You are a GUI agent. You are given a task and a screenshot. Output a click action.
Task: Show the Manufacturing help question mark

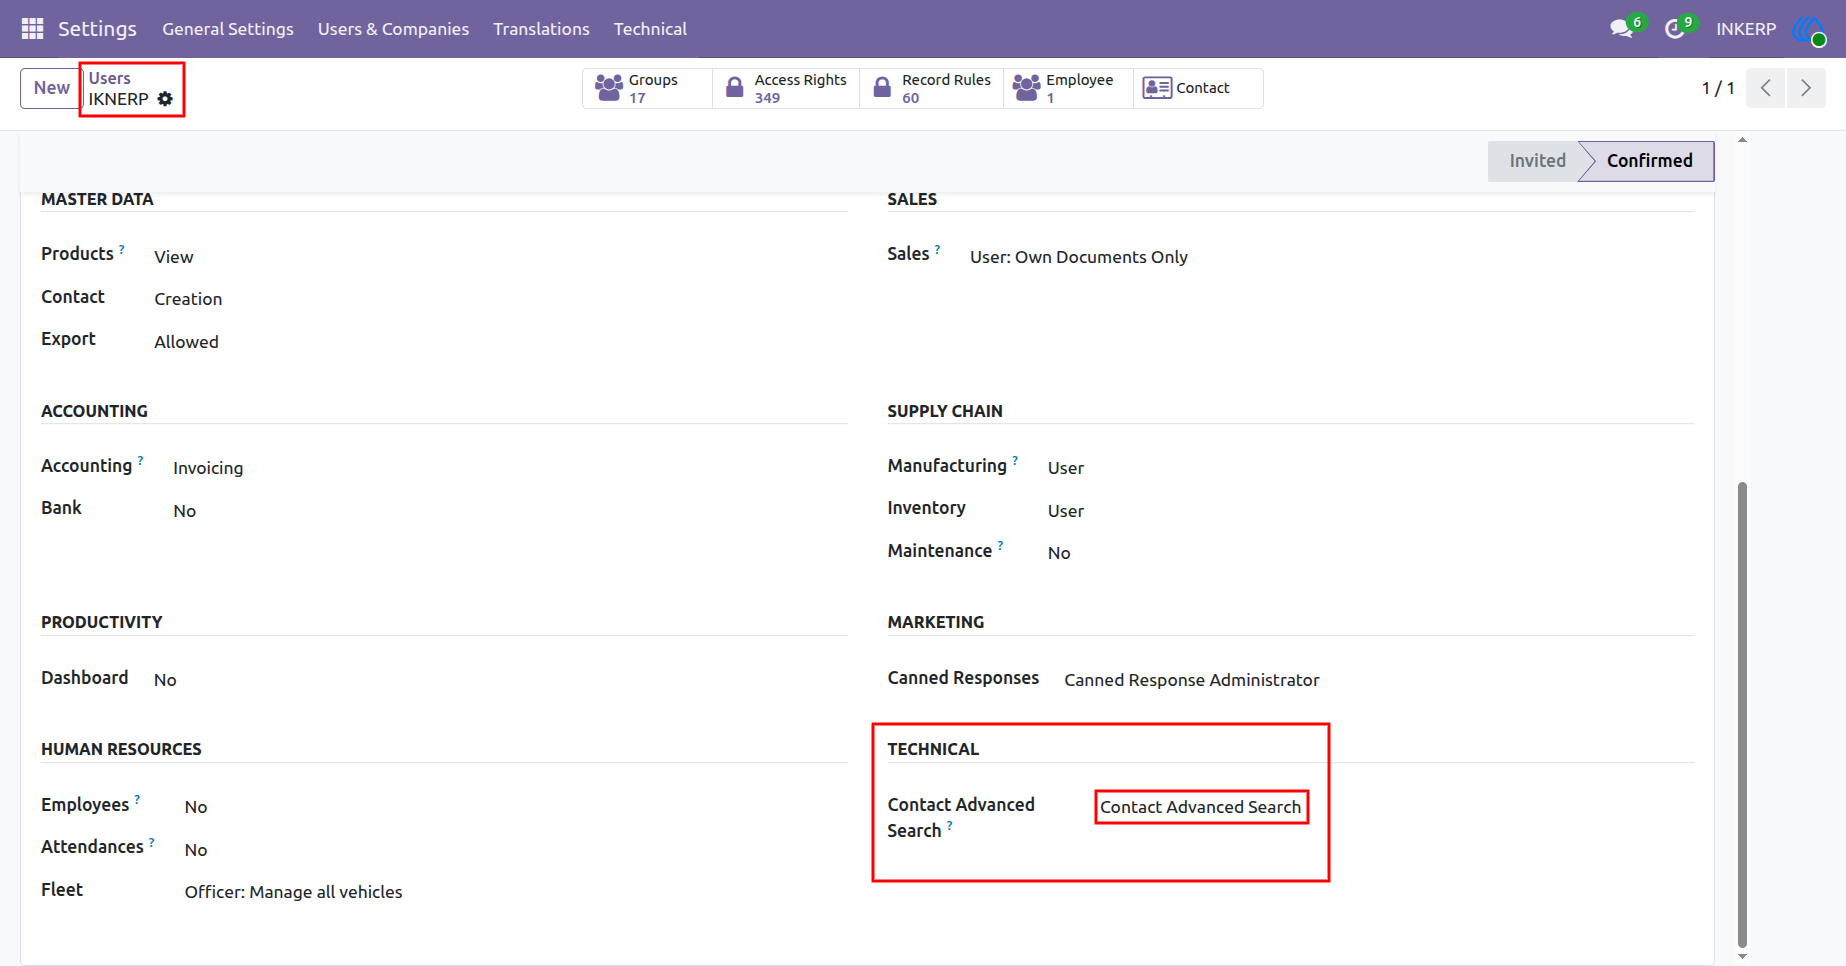click(1015, 460)
